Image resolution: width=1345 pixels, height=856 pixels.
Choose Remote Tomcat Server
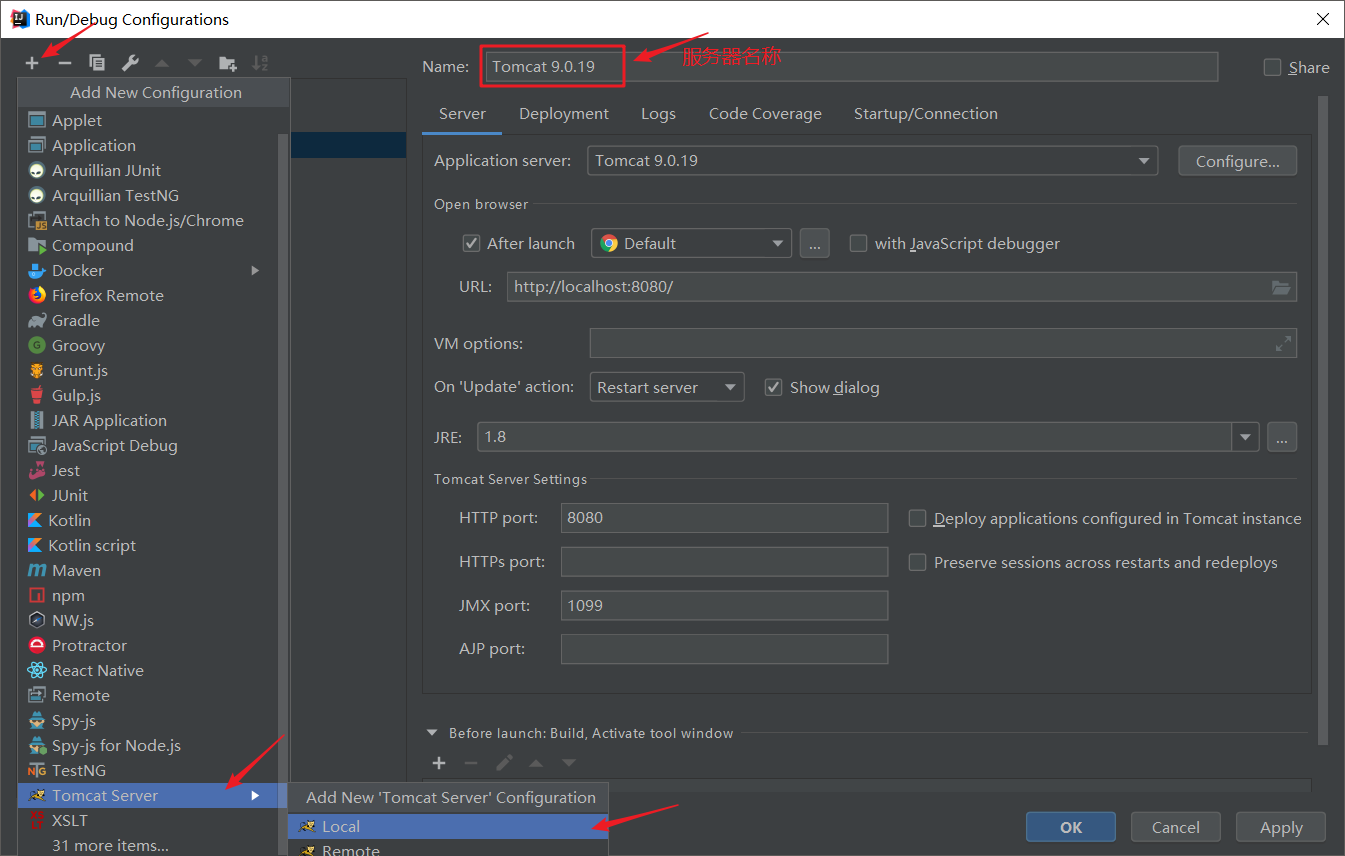click(448, 849)
